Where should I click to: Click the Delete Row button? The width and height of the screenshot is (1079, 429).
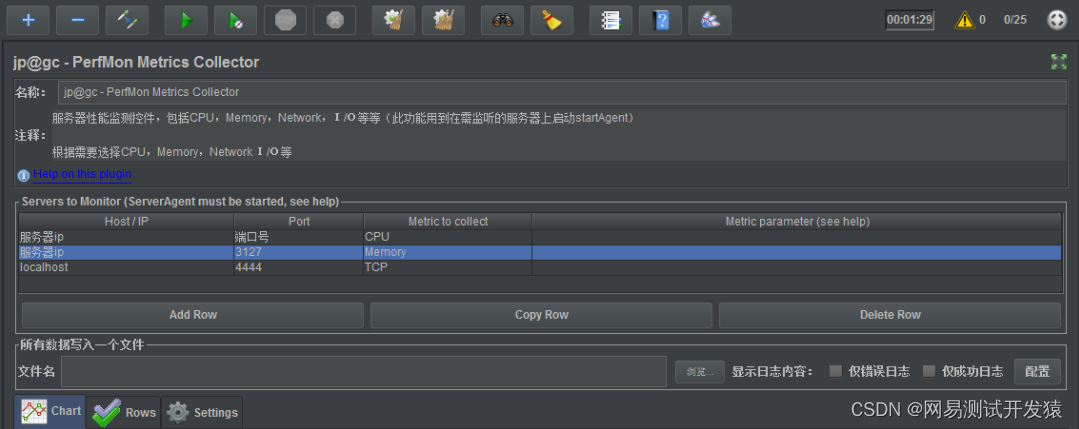tap(890, 315)
